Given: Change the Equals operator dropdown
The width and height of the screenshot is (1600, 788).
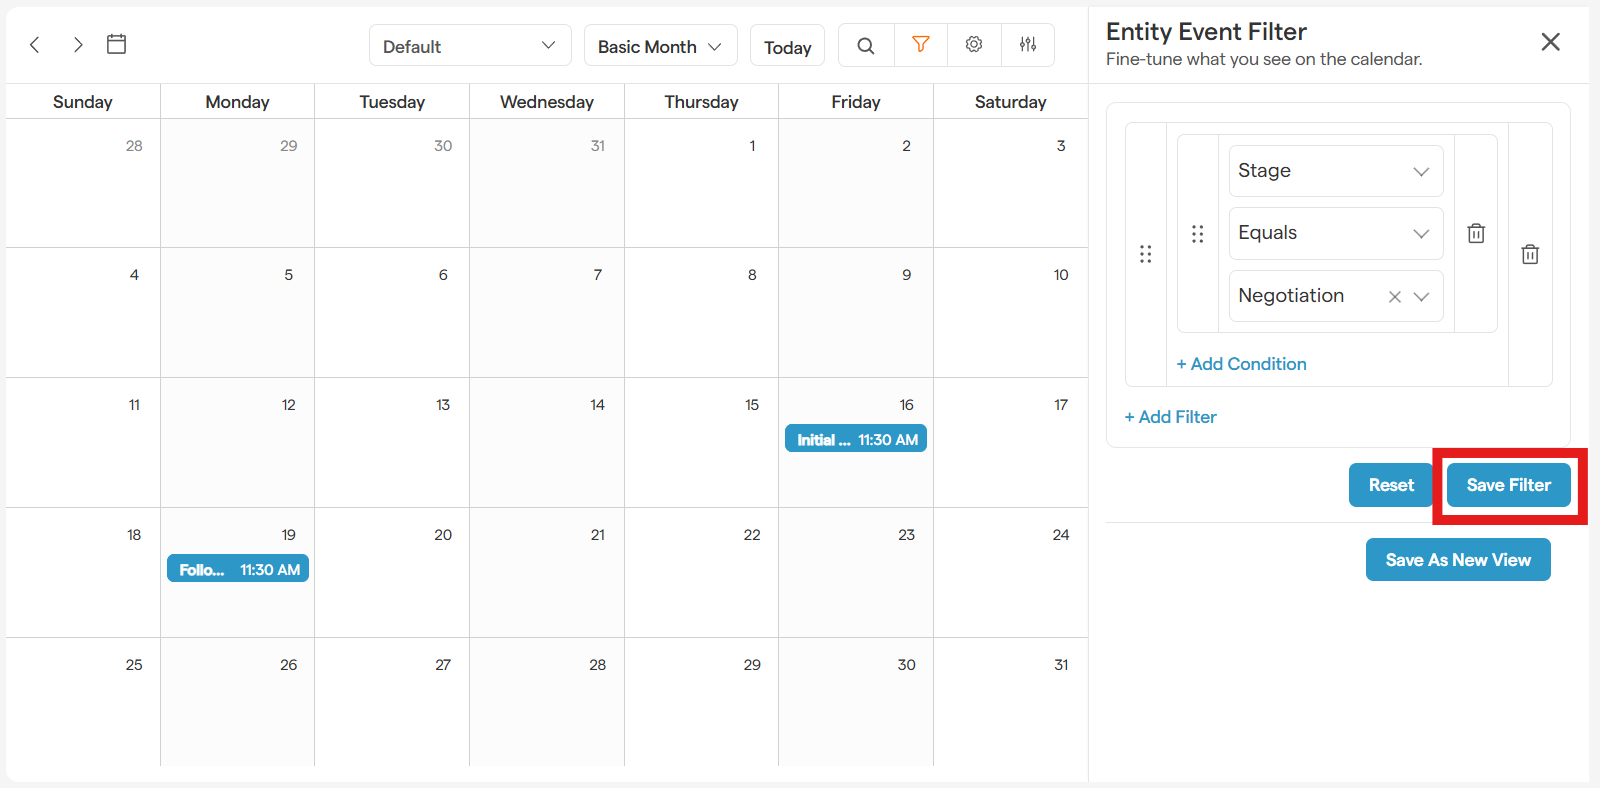Looking at the screenshot, I should tap(1335, 233).
